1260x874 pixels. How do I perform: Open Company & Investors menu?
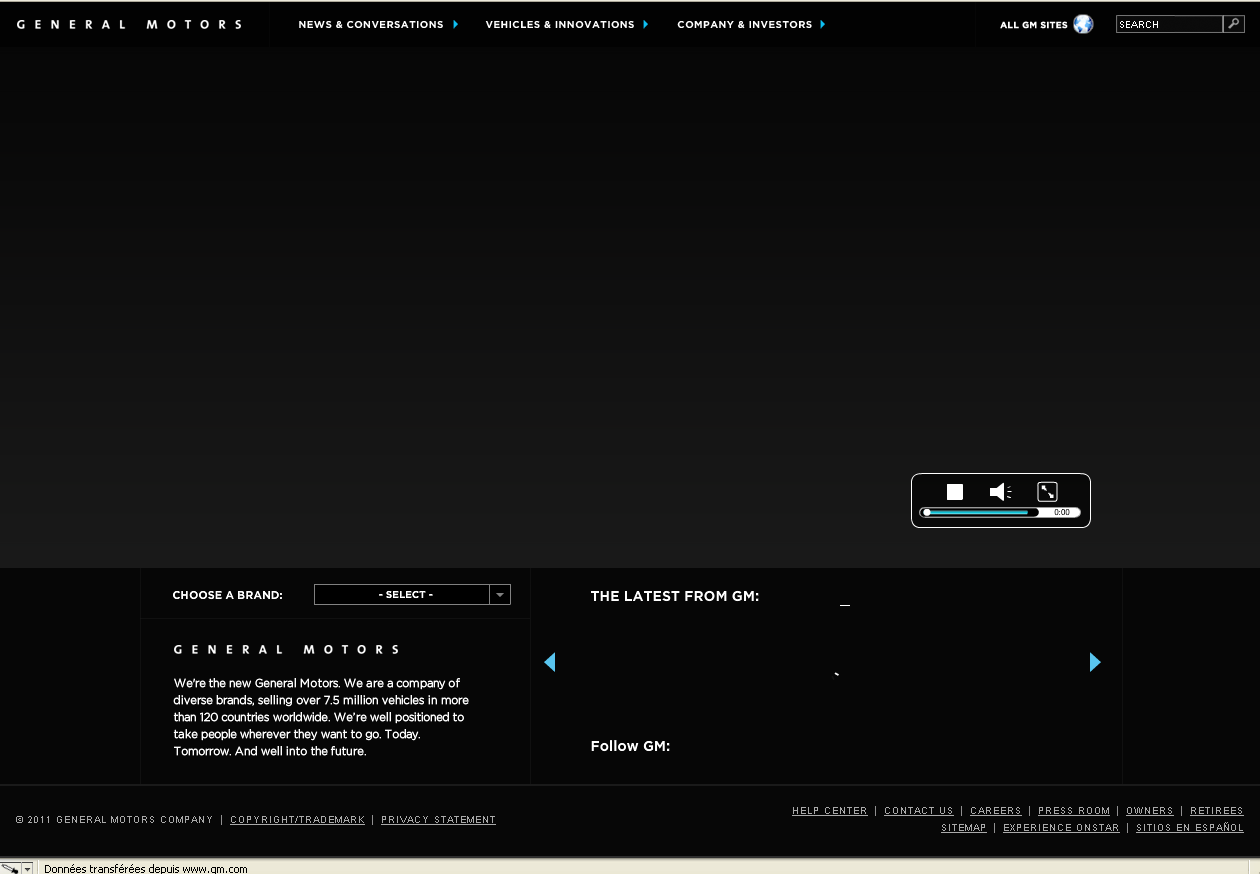[x=745, y=24]
